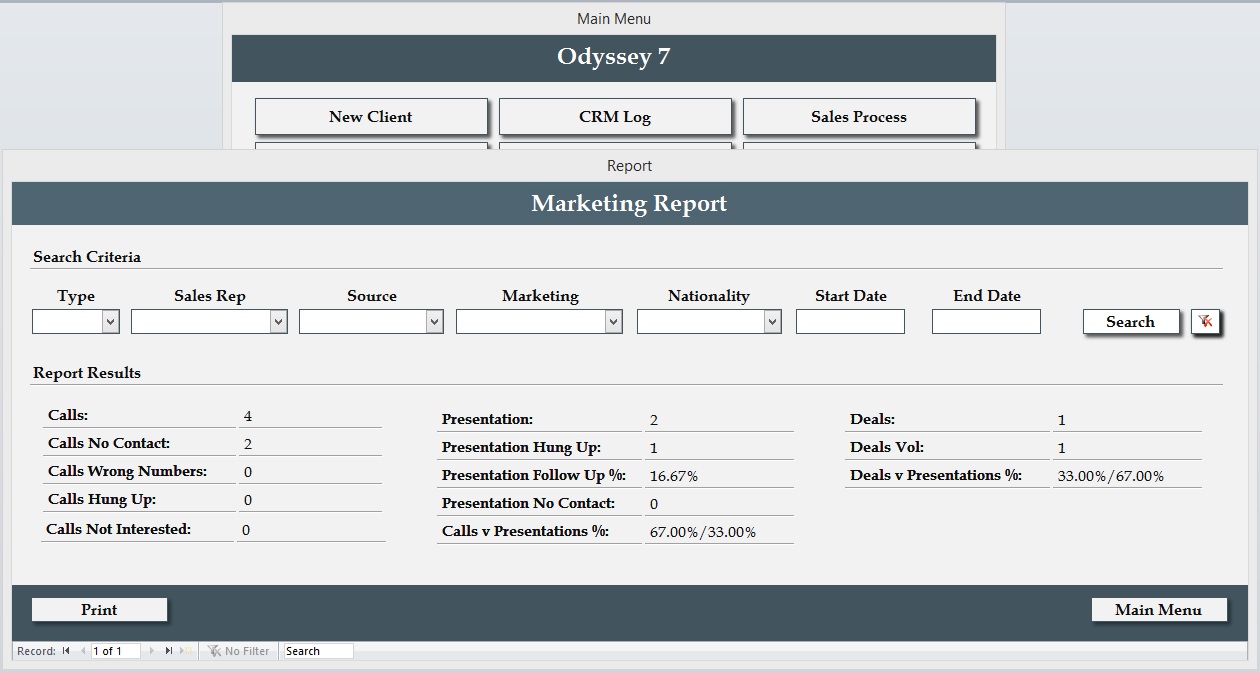Click the Print button

[99, 610]
